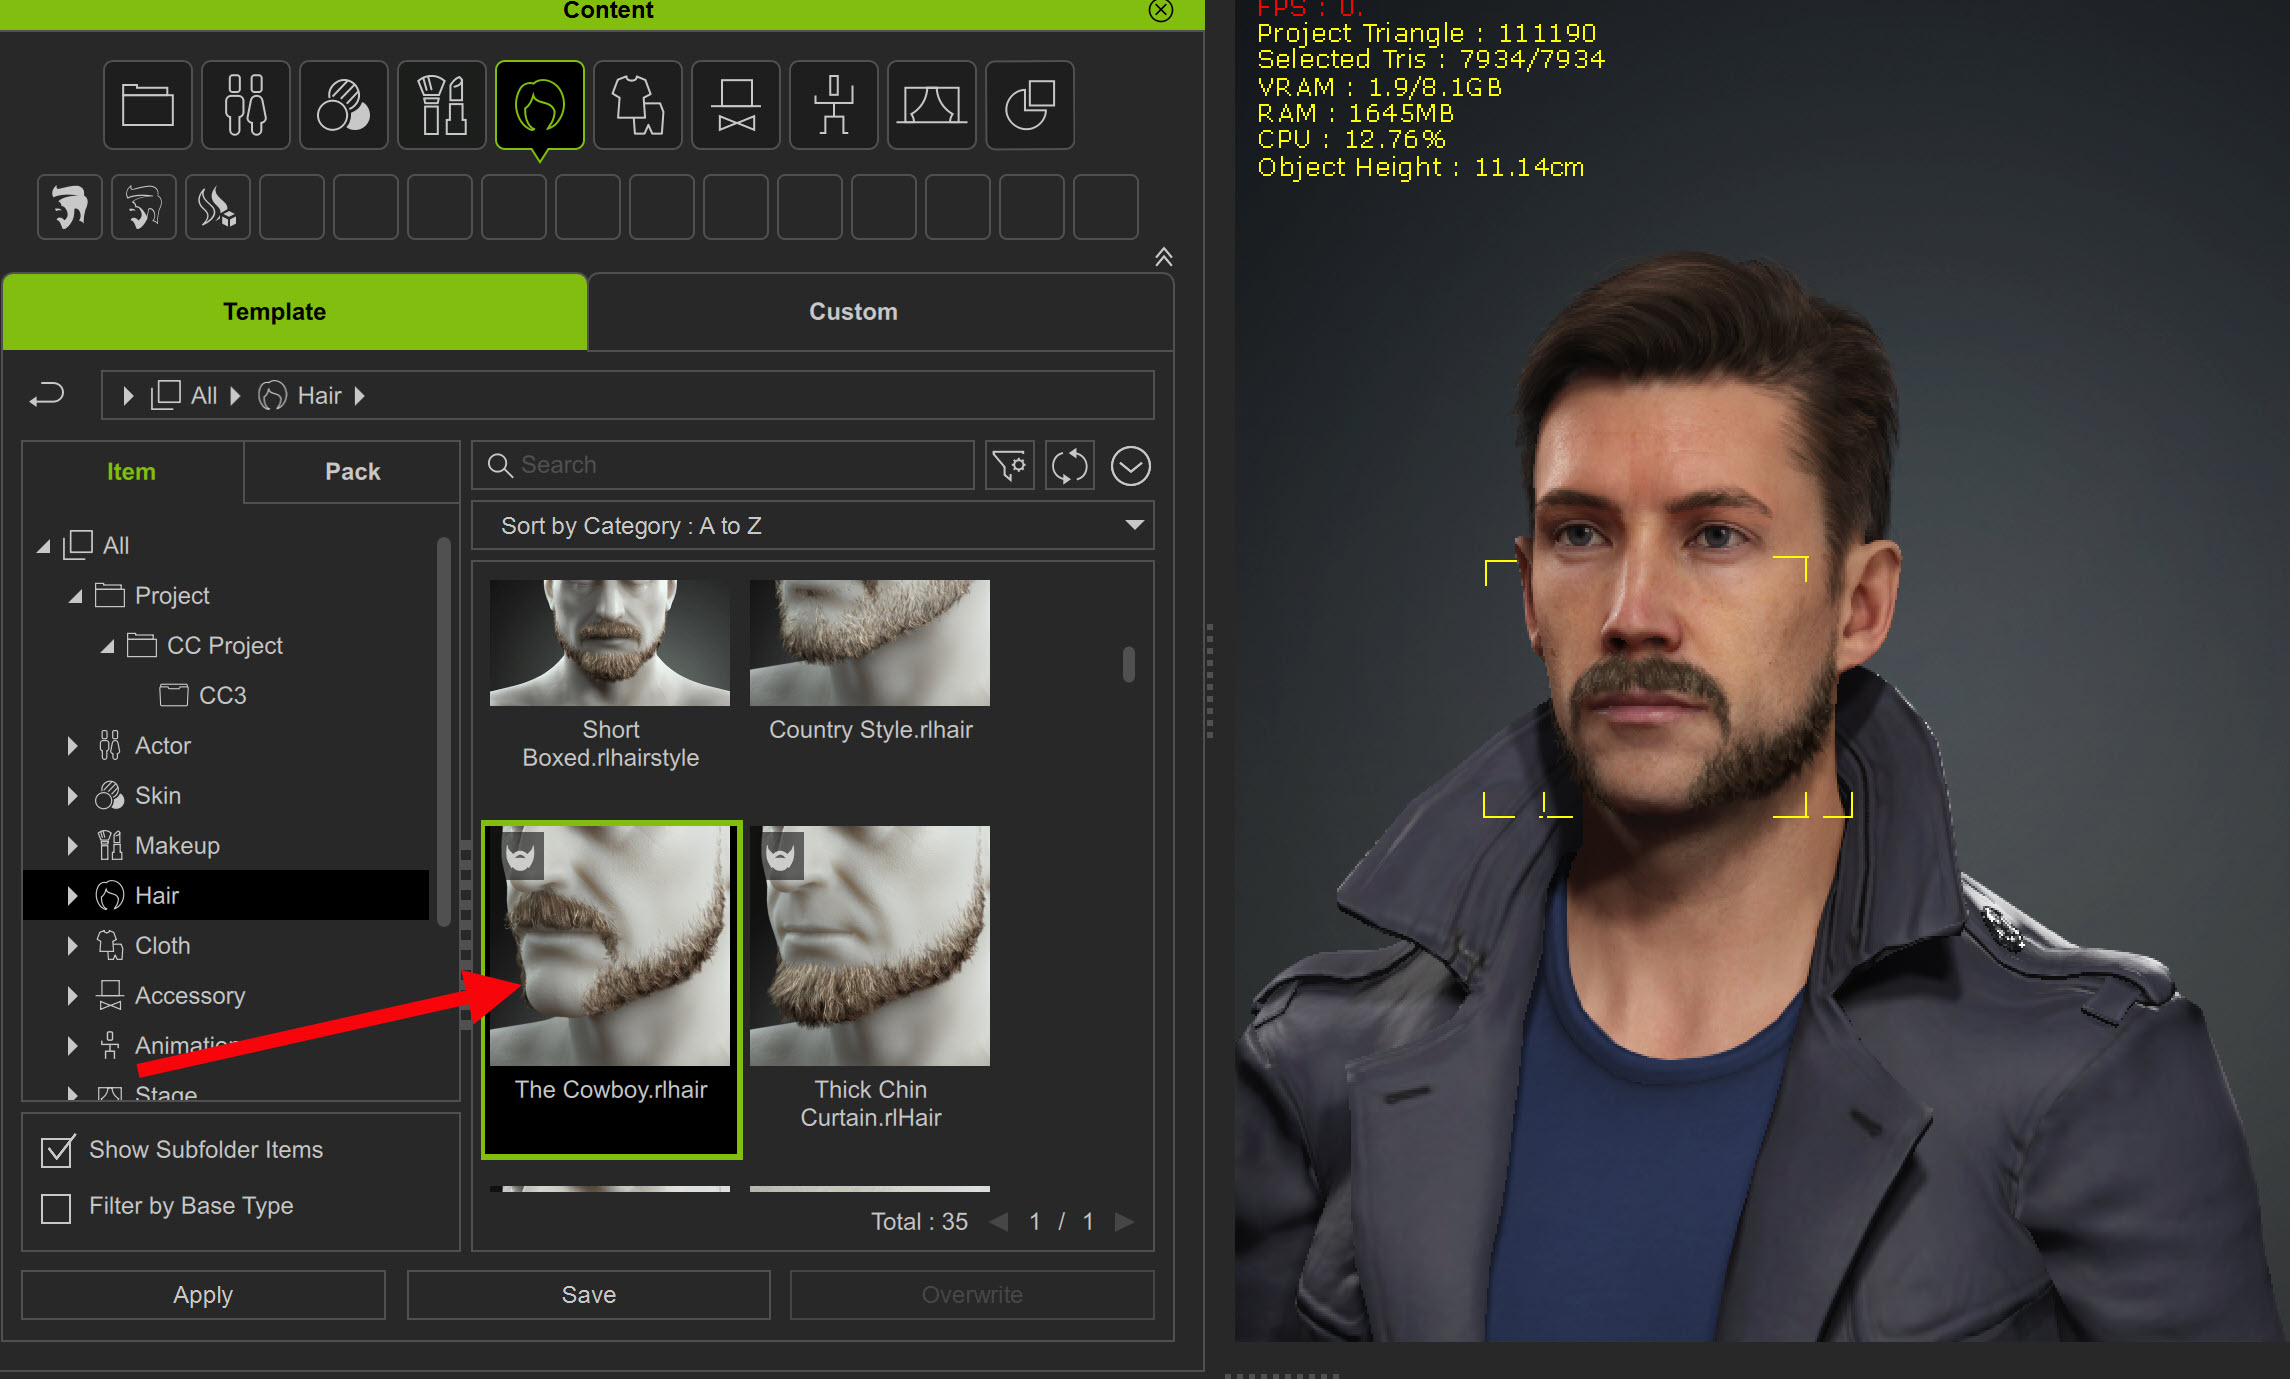Select the Thick Chin Curtain thumbnail
The image size is (2290, 1379).
870,945
